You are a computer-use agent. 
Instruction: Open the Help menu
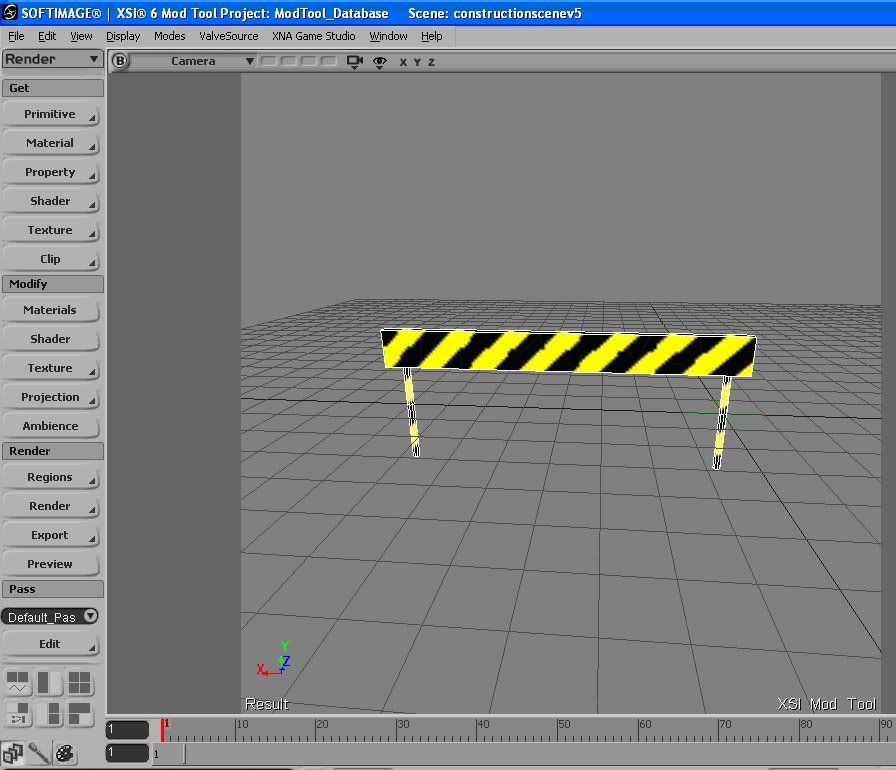(431, 36)
